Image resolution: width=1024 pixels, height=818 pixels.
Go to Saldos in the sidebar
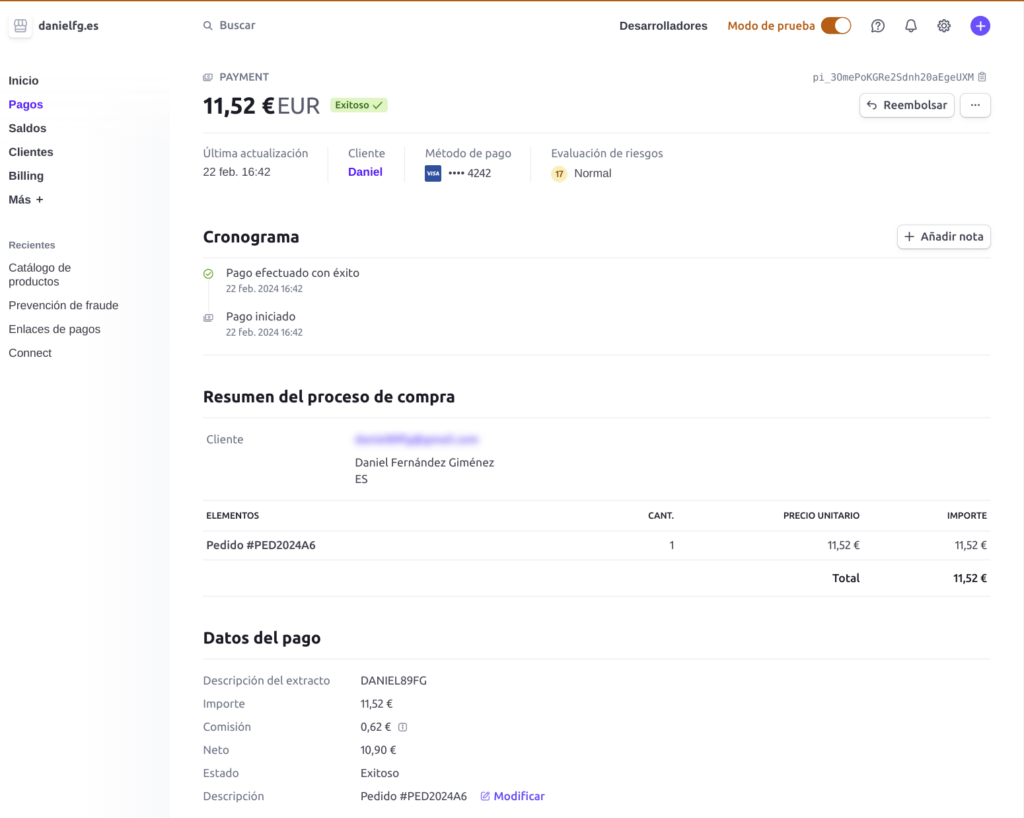click(27, 129)
